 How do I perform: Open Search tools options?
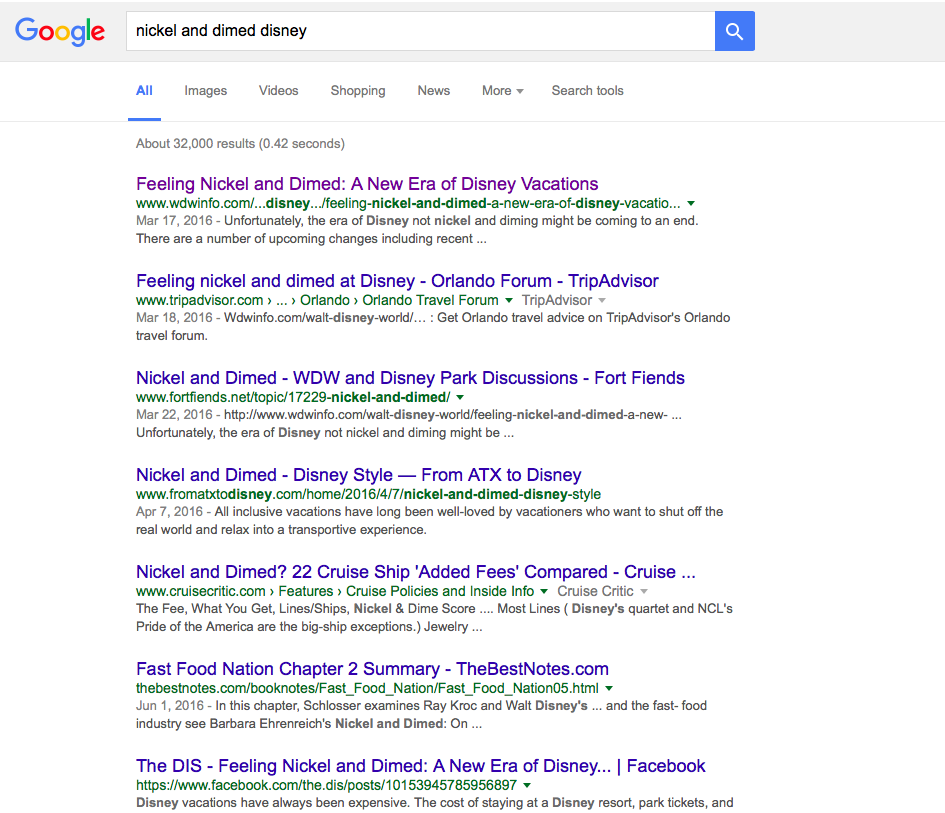[x=588, y=90]
